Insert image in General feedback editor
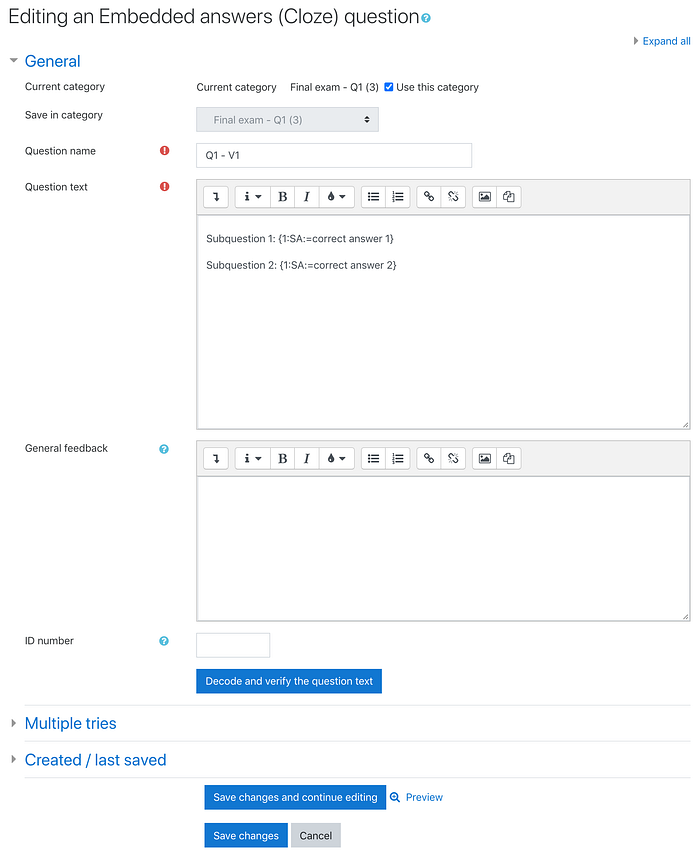Image resolution: width=700 pixels, height=853 pixels. 485,459
